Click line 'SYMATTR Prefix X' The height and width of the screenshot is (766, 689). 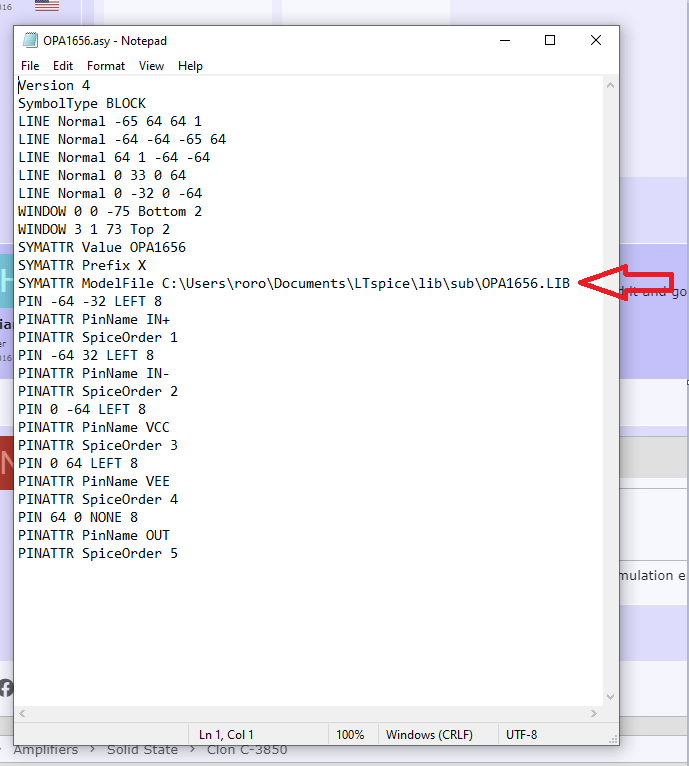click(x=82, y=265)
